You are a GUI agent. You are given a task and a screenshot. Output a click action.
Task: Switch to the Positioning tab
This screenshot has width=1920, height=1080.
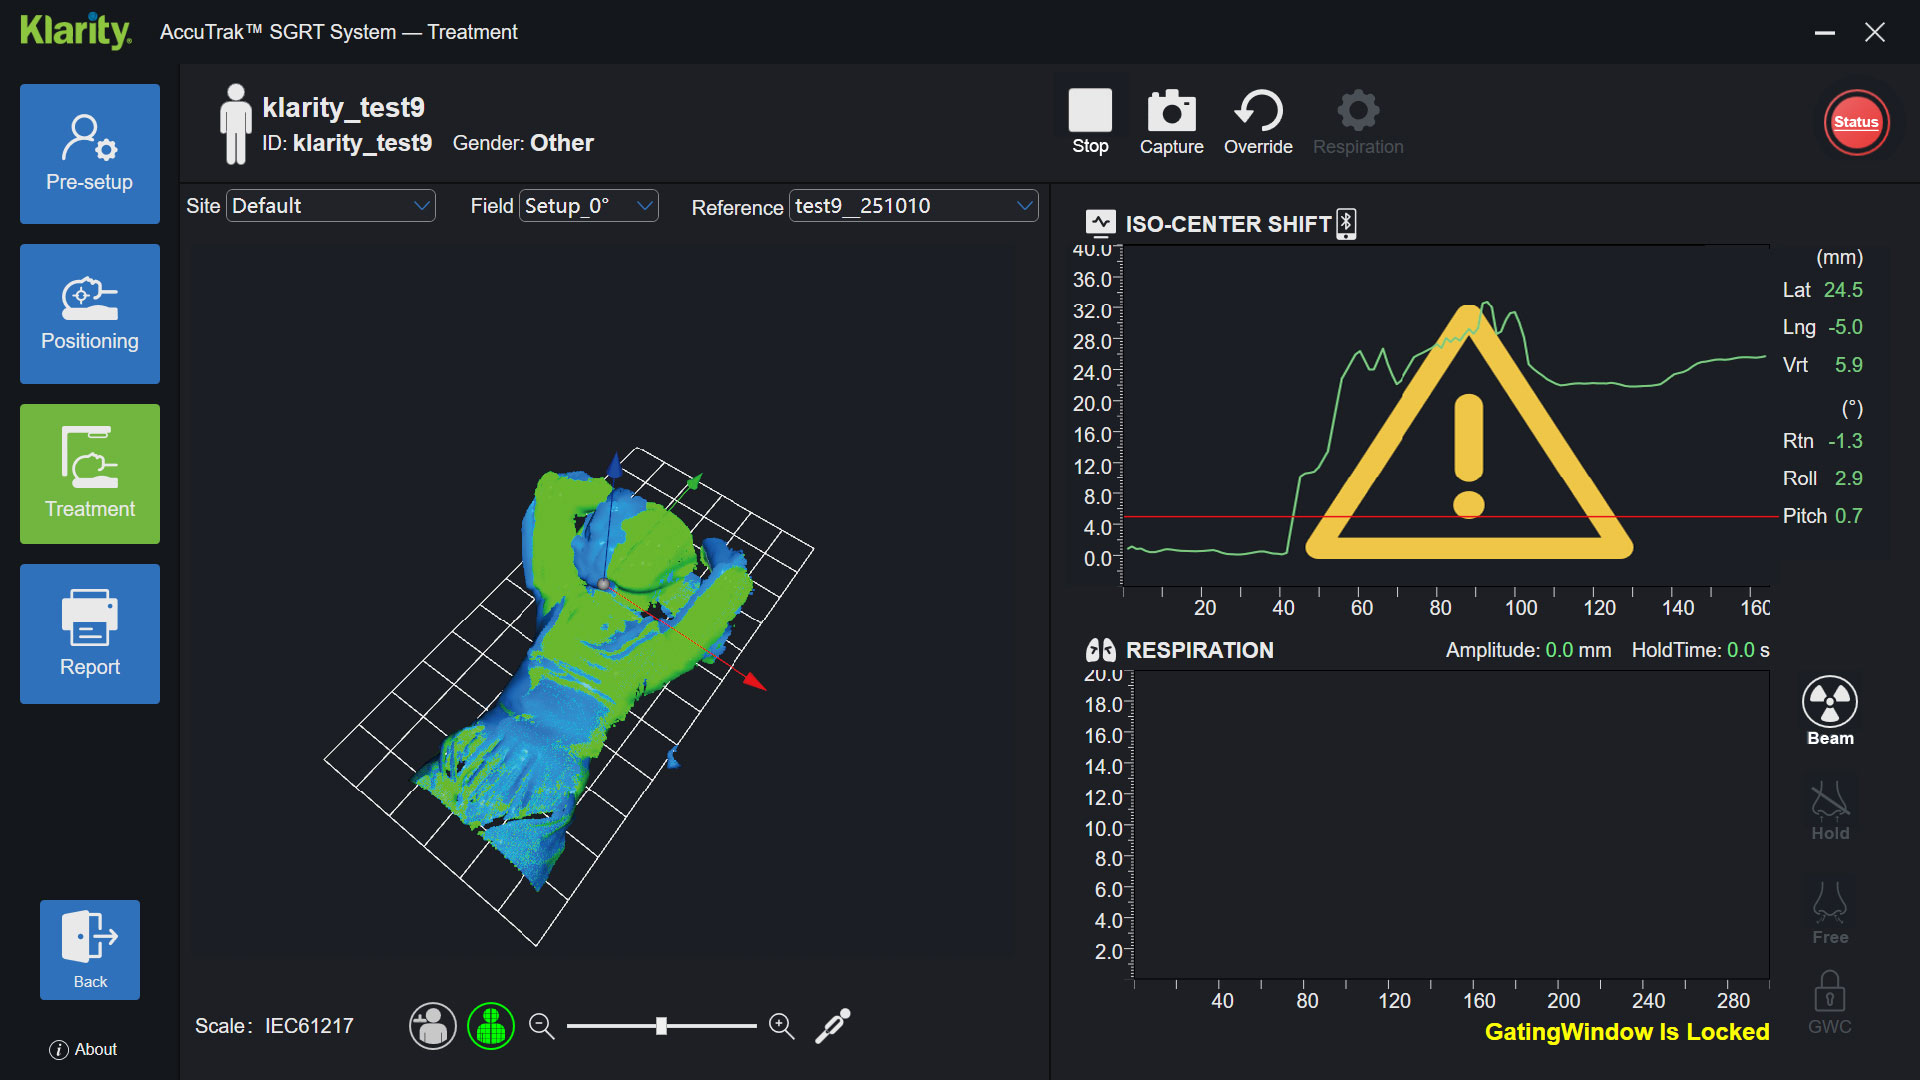click(x=90, y=314)
